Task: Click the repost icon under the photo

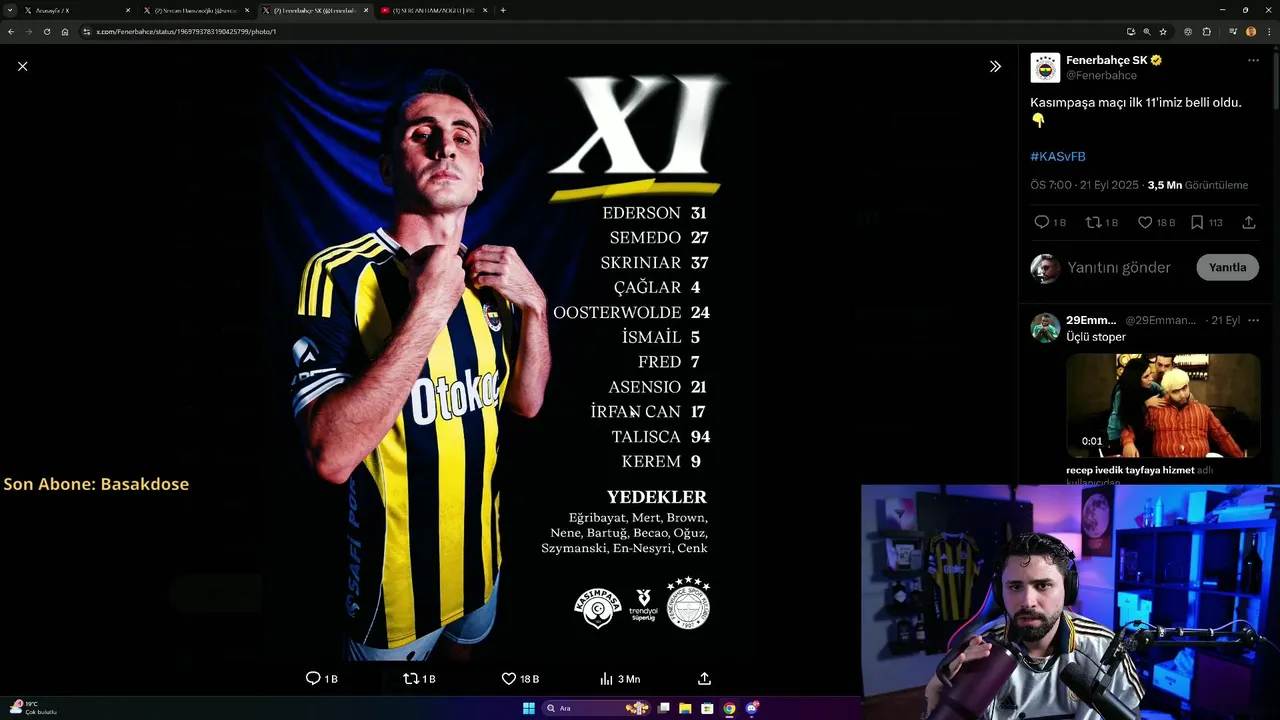Action: click(410, 678)
